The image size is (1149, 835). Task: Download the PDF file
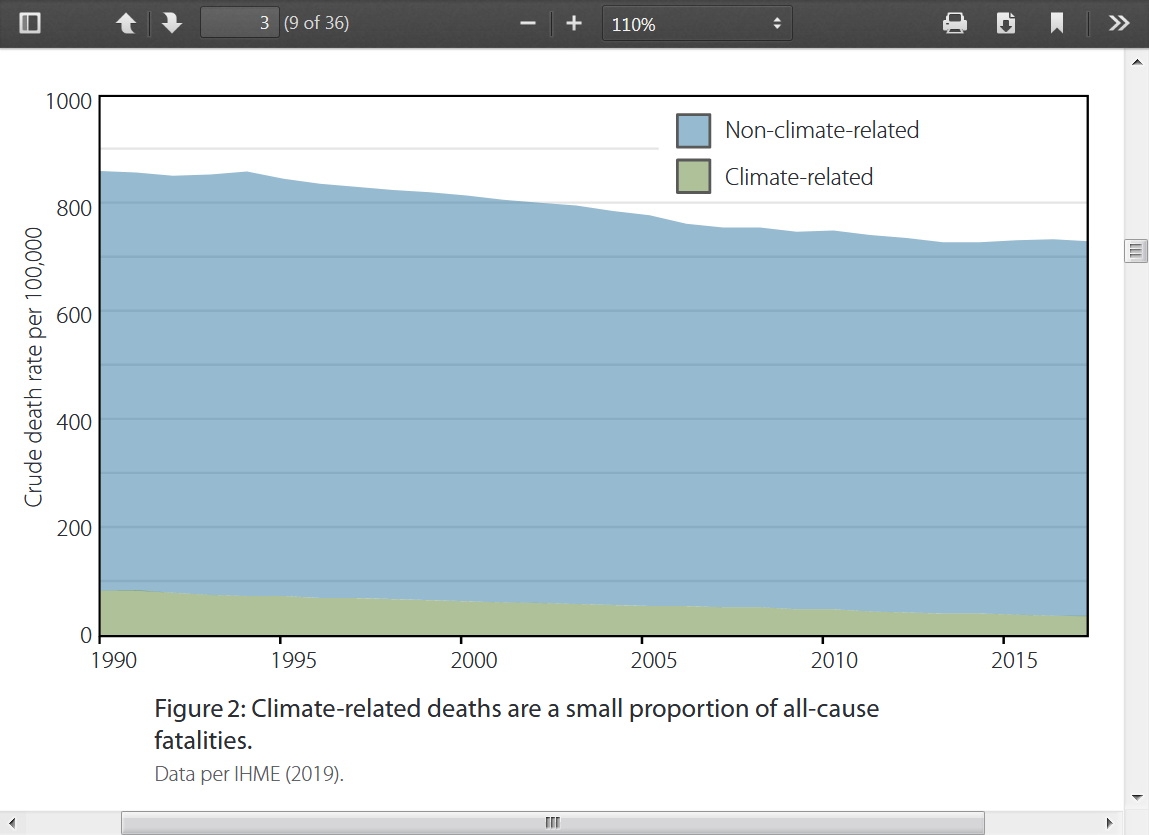pyautogui.click(x=1006, y=23)
